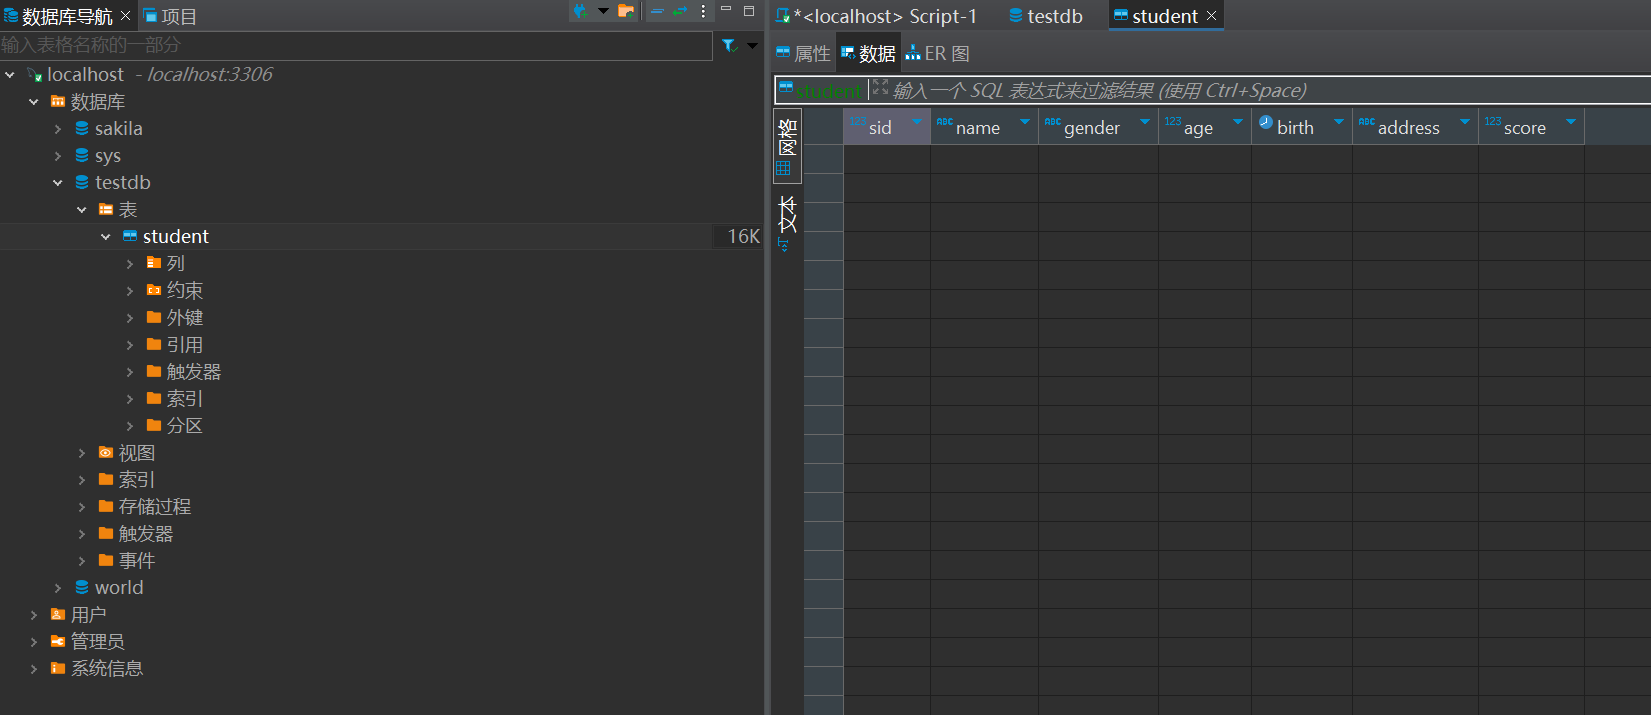1651x715 pixels.
Task: Collapse the localhost connection node
Action: 10,75
